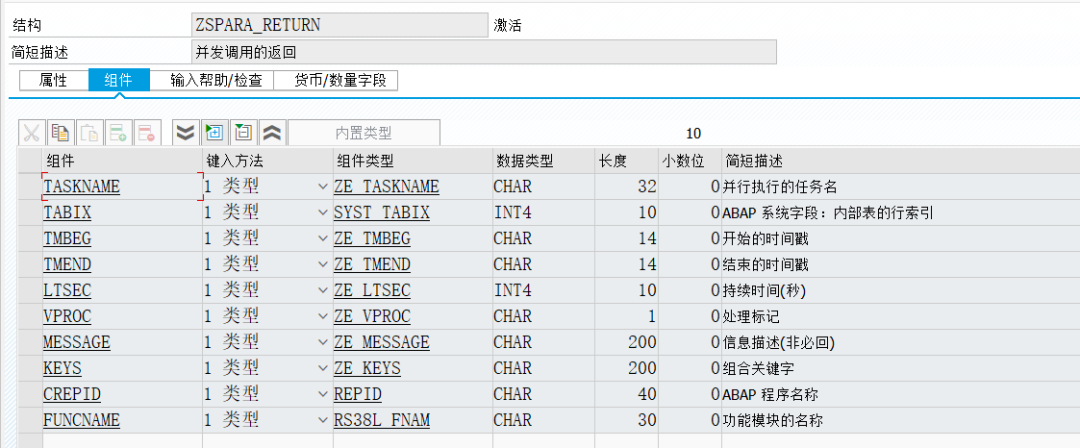Image resolution: width=1080 pixels, height=448 pixels.
Task: Click the 简短描述 column header
Action: pos(900,161)
